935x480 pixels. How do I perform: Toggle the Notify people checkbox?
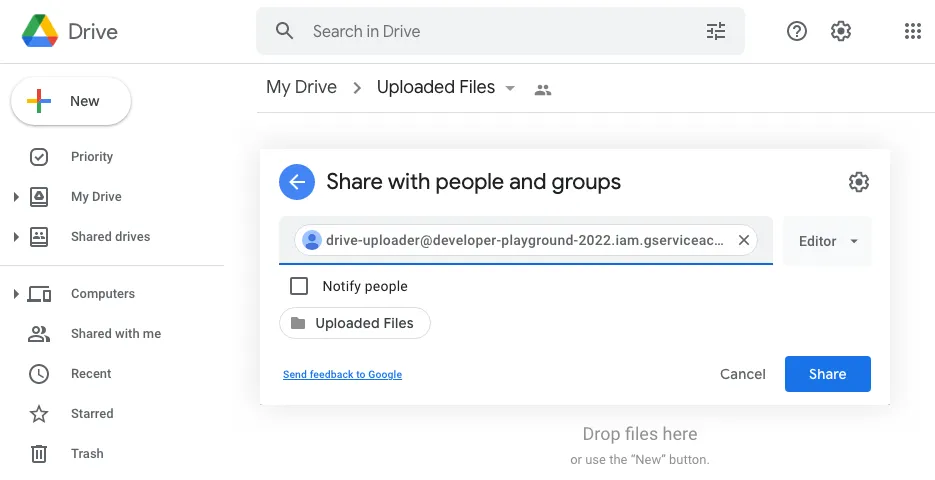tap(299, 286)
